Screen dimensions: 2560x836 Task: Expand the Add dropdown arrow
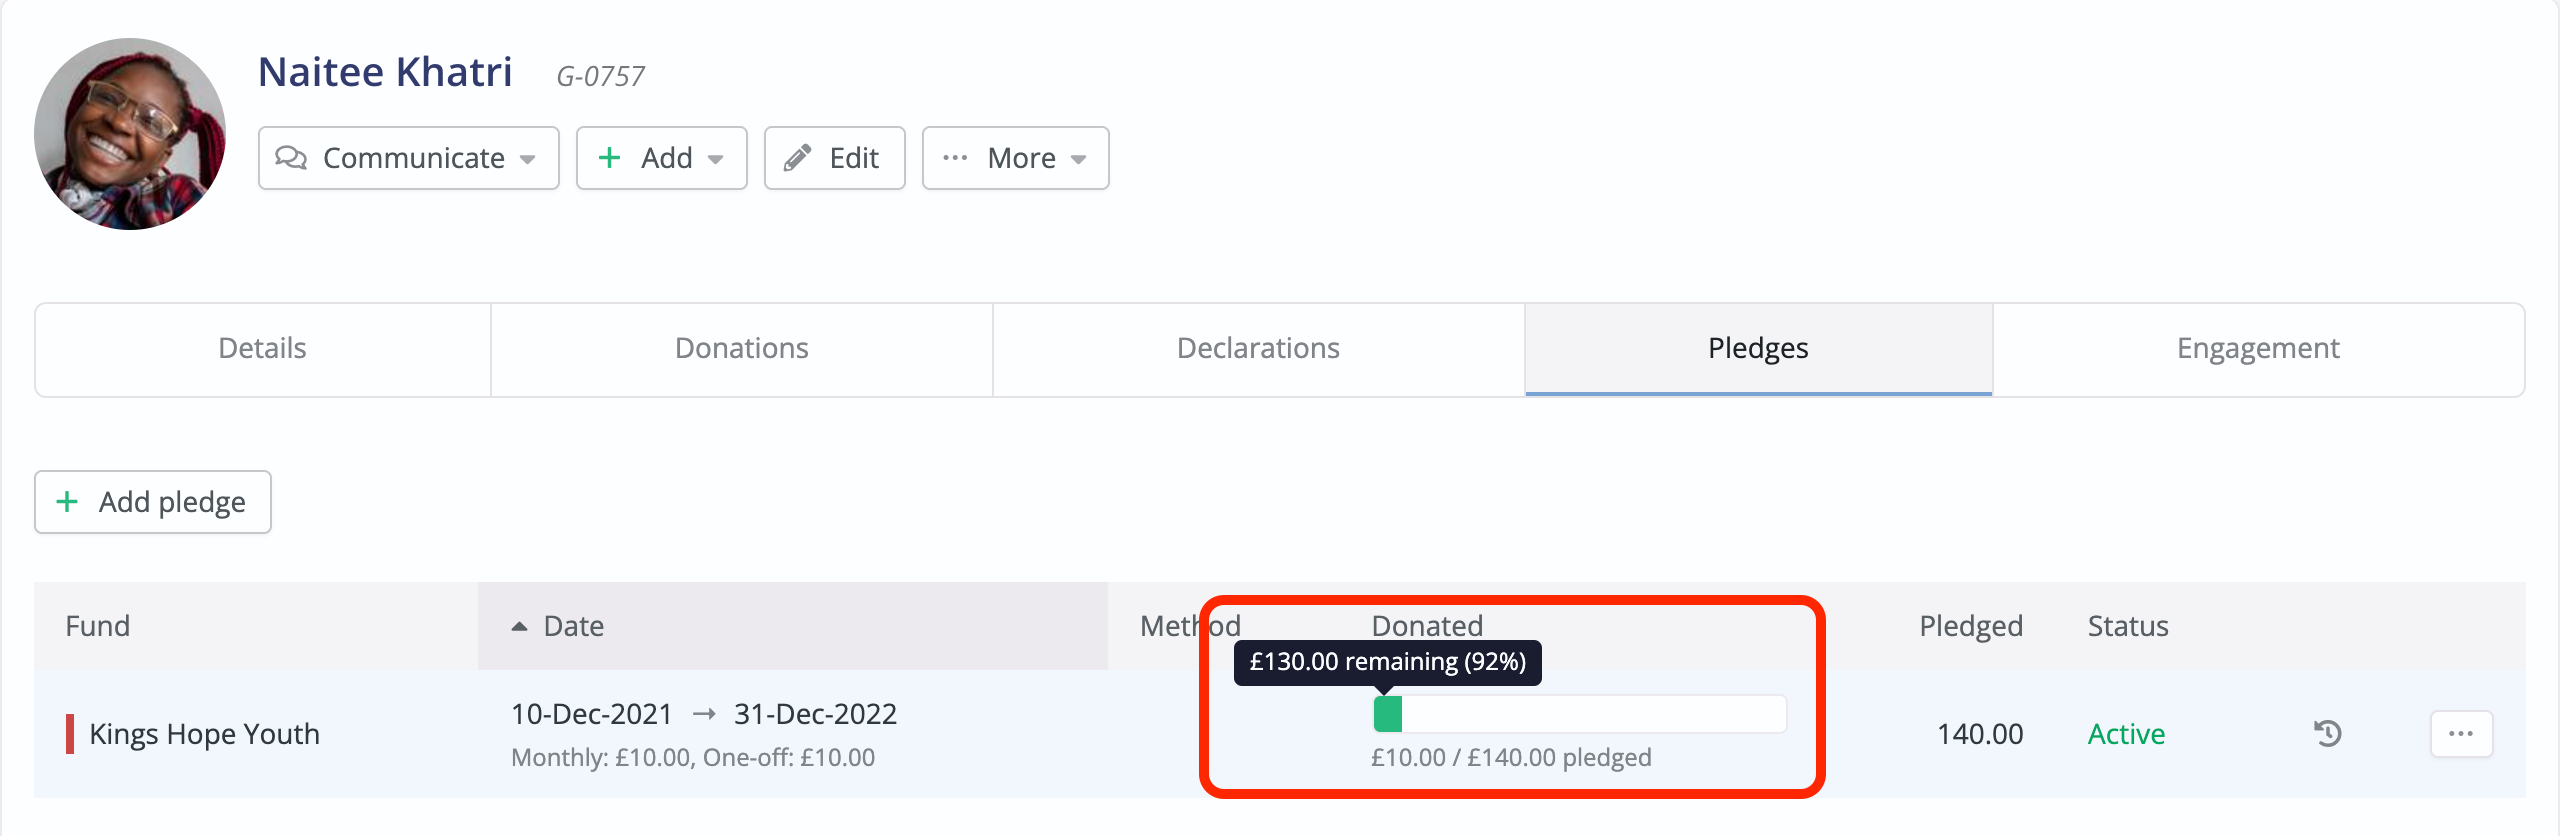tap(716, 159)
